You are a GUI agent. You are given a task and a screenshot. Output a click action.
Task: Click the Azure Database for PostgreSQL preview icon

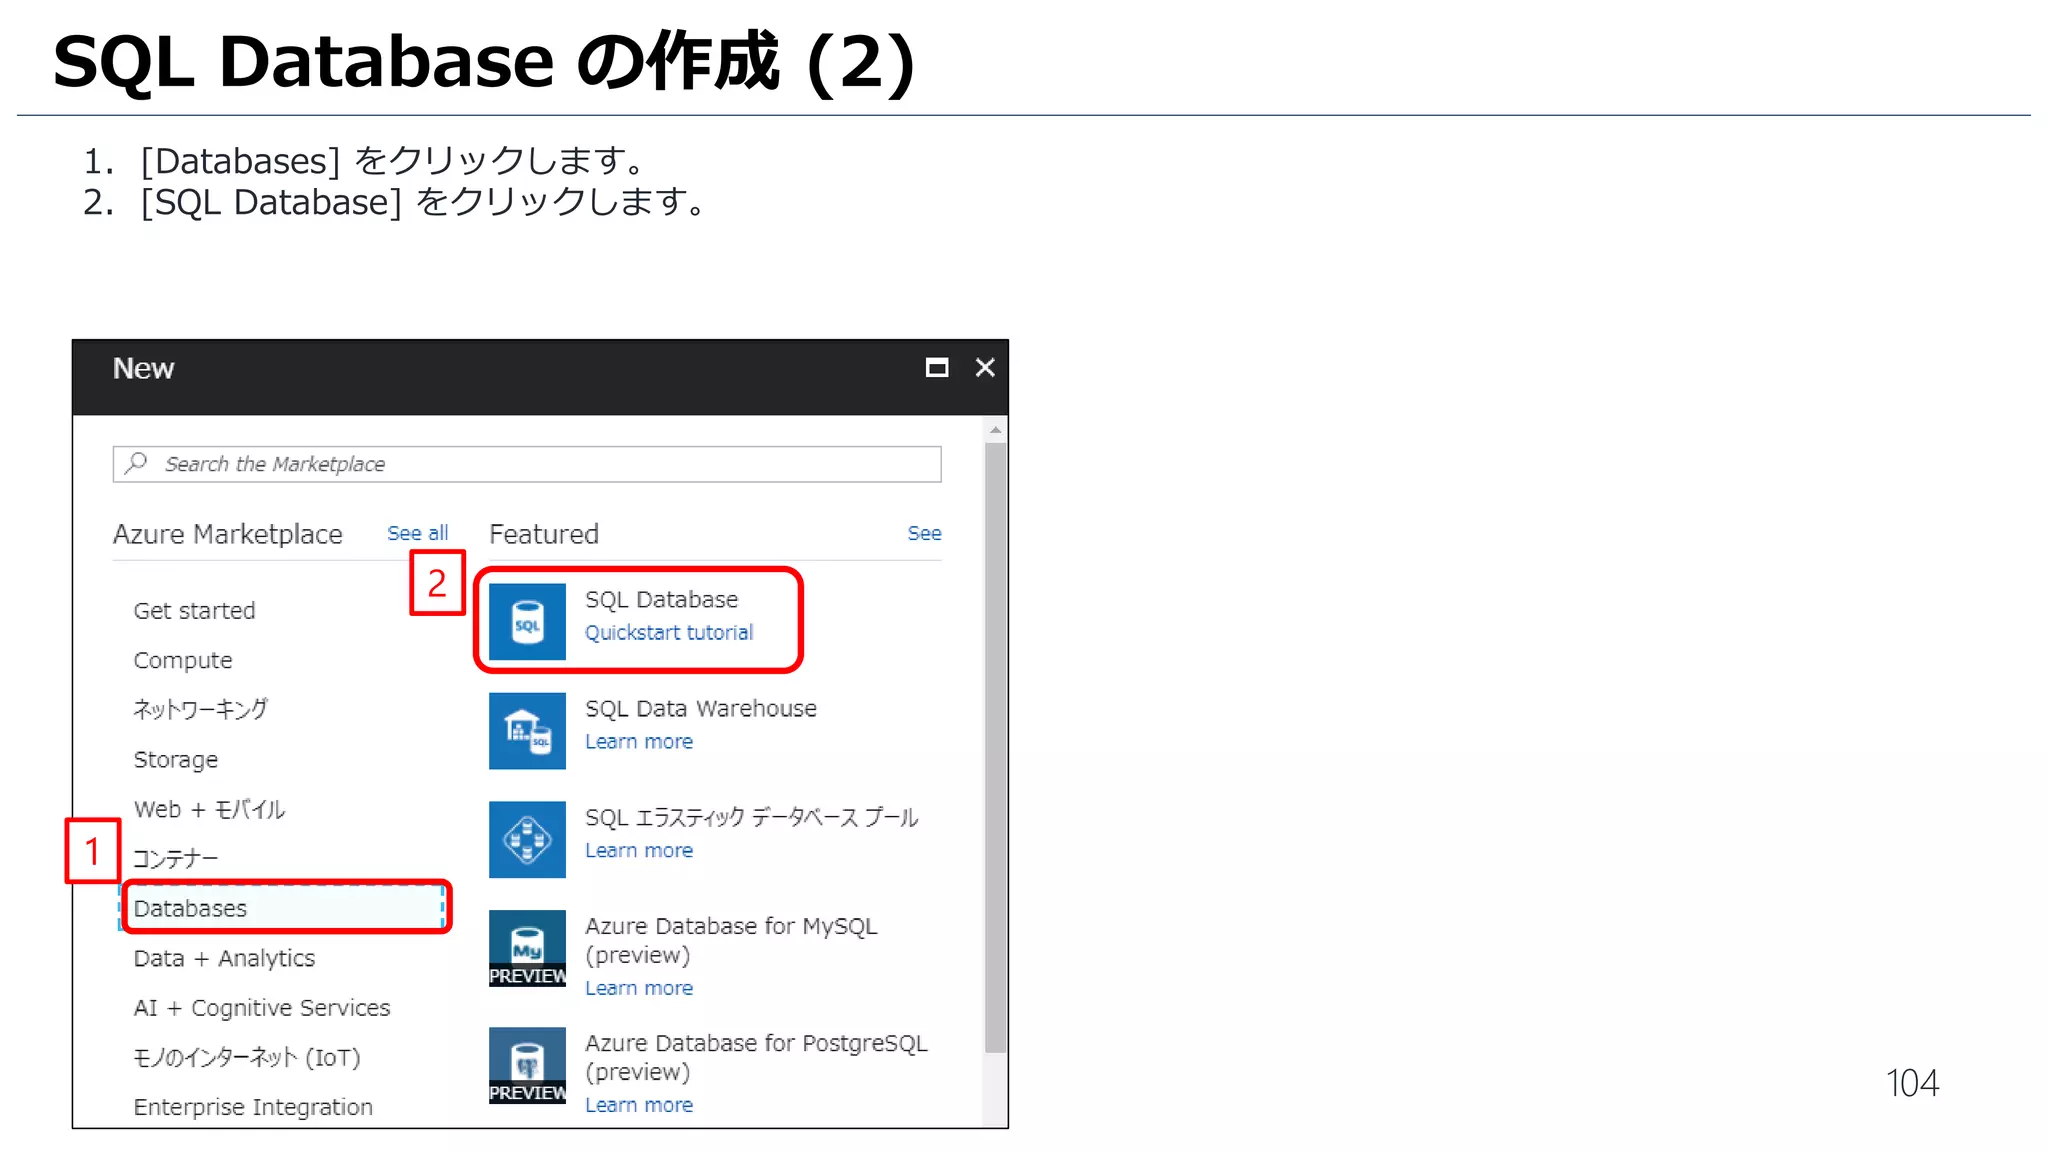coord(527,1065)
